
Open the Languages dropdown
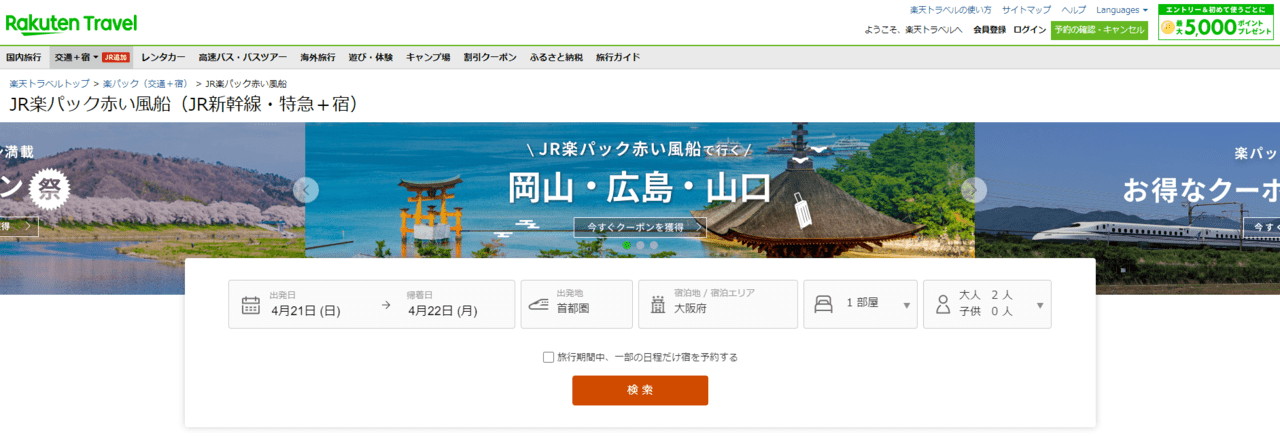click(1121, 10)
